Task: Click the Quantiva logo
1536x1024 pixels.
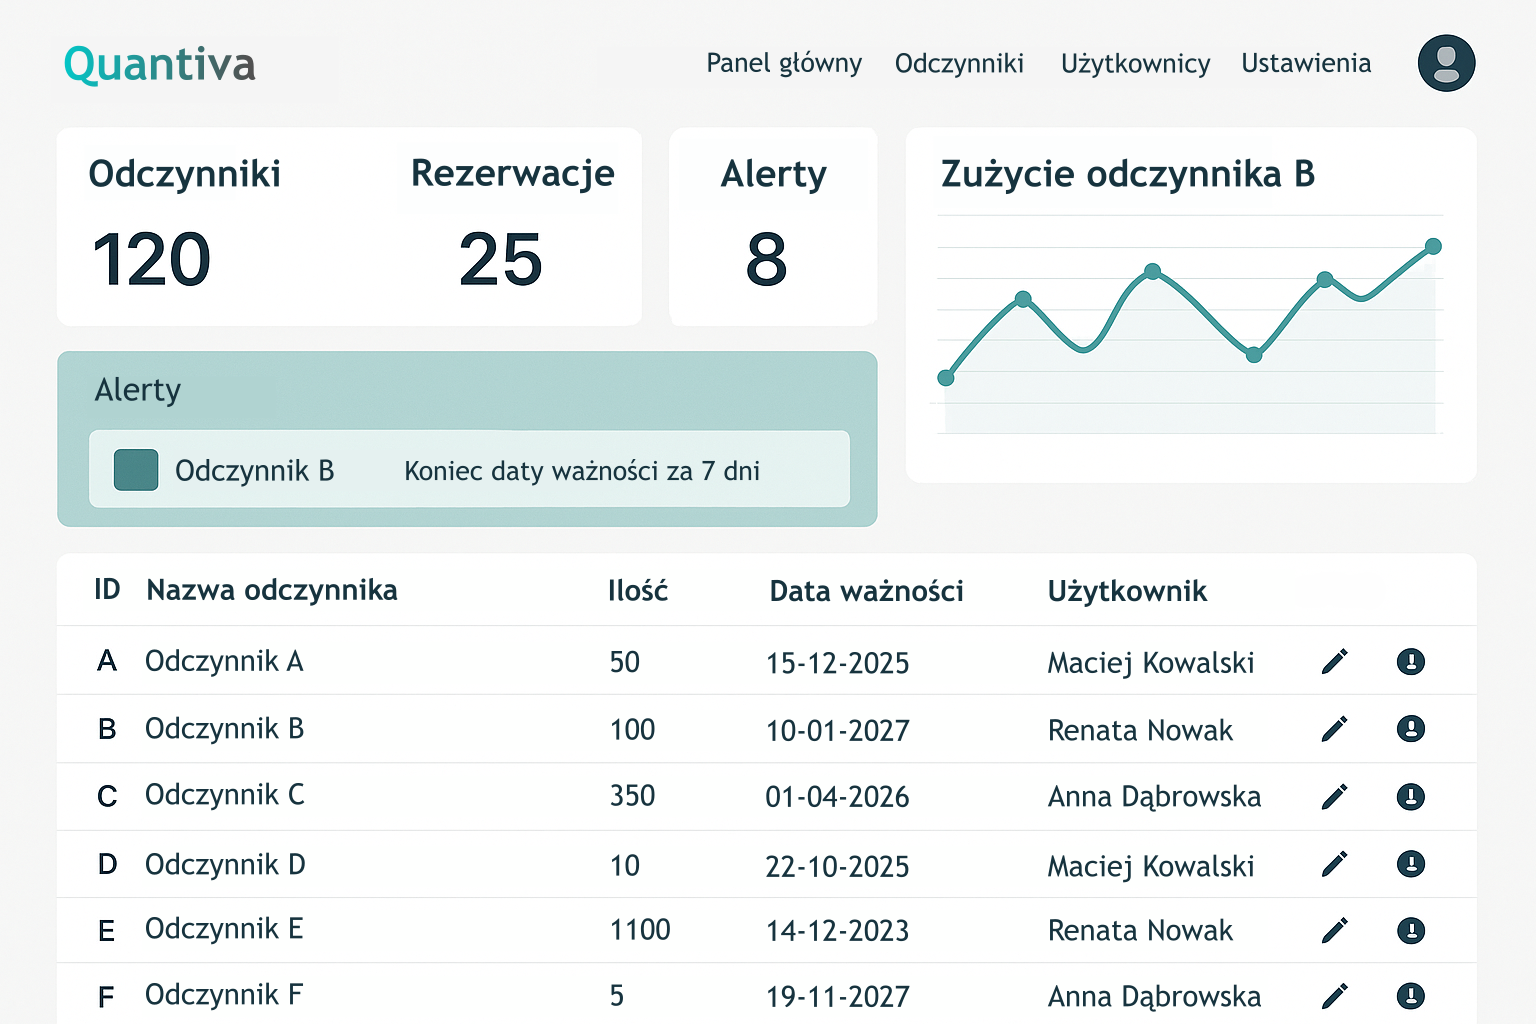Action: coord(160,65)
